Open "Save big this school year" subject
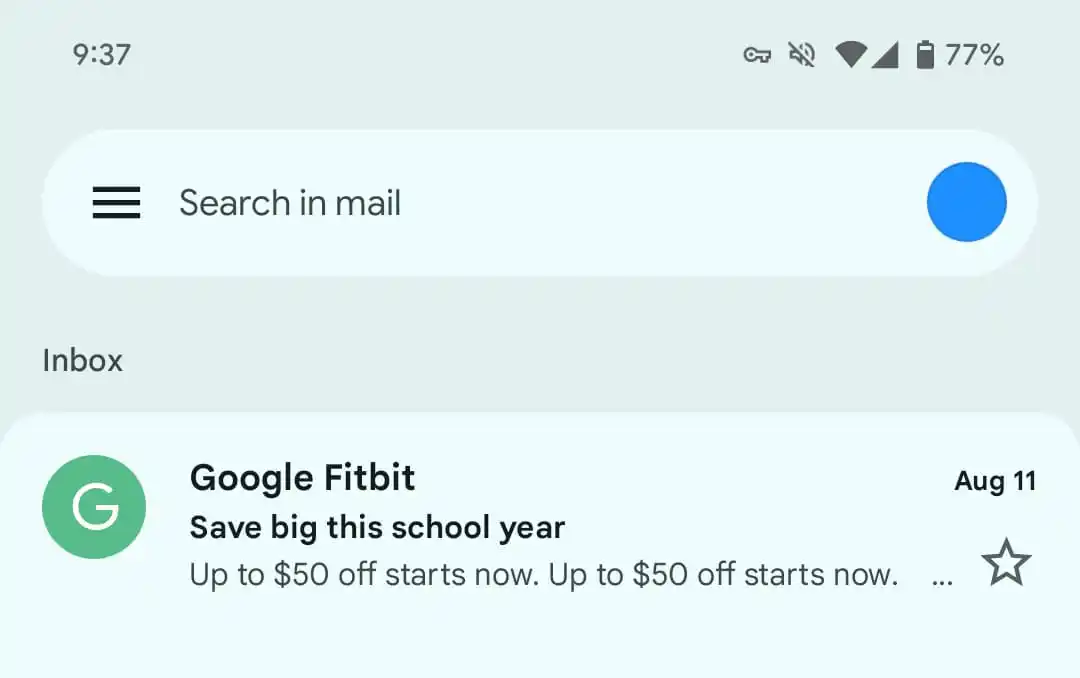The height and width of the screenshot is (678, 1080). (x=377, y=527)
